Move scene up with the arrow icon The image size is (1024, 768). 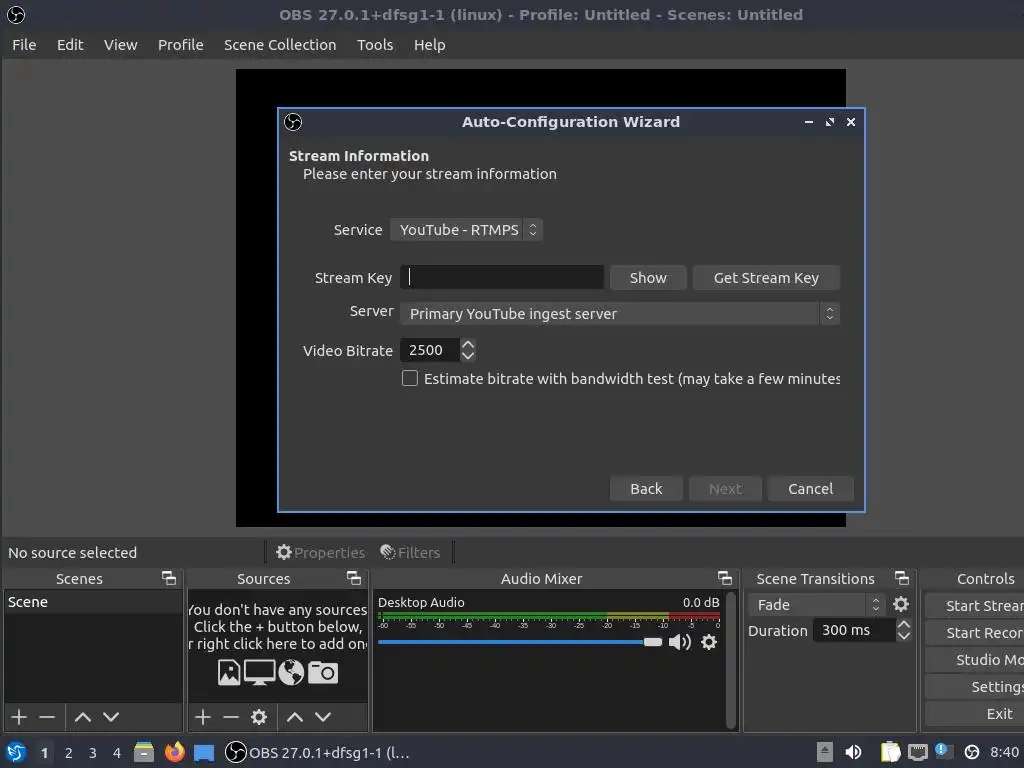coord(82,717)
